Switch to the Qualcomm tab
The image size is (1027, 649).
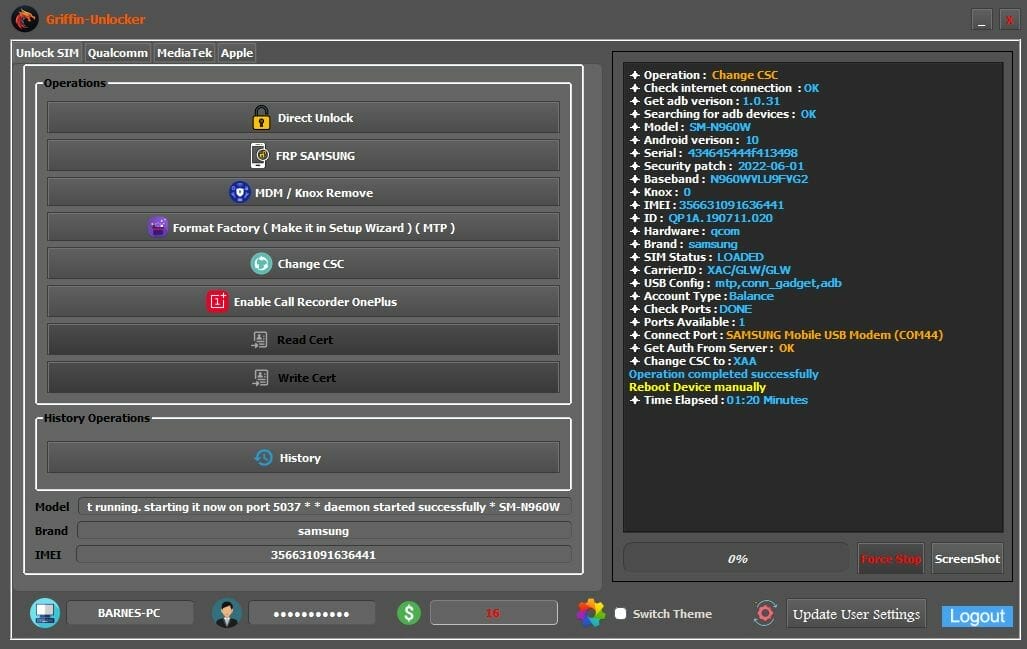118,53
